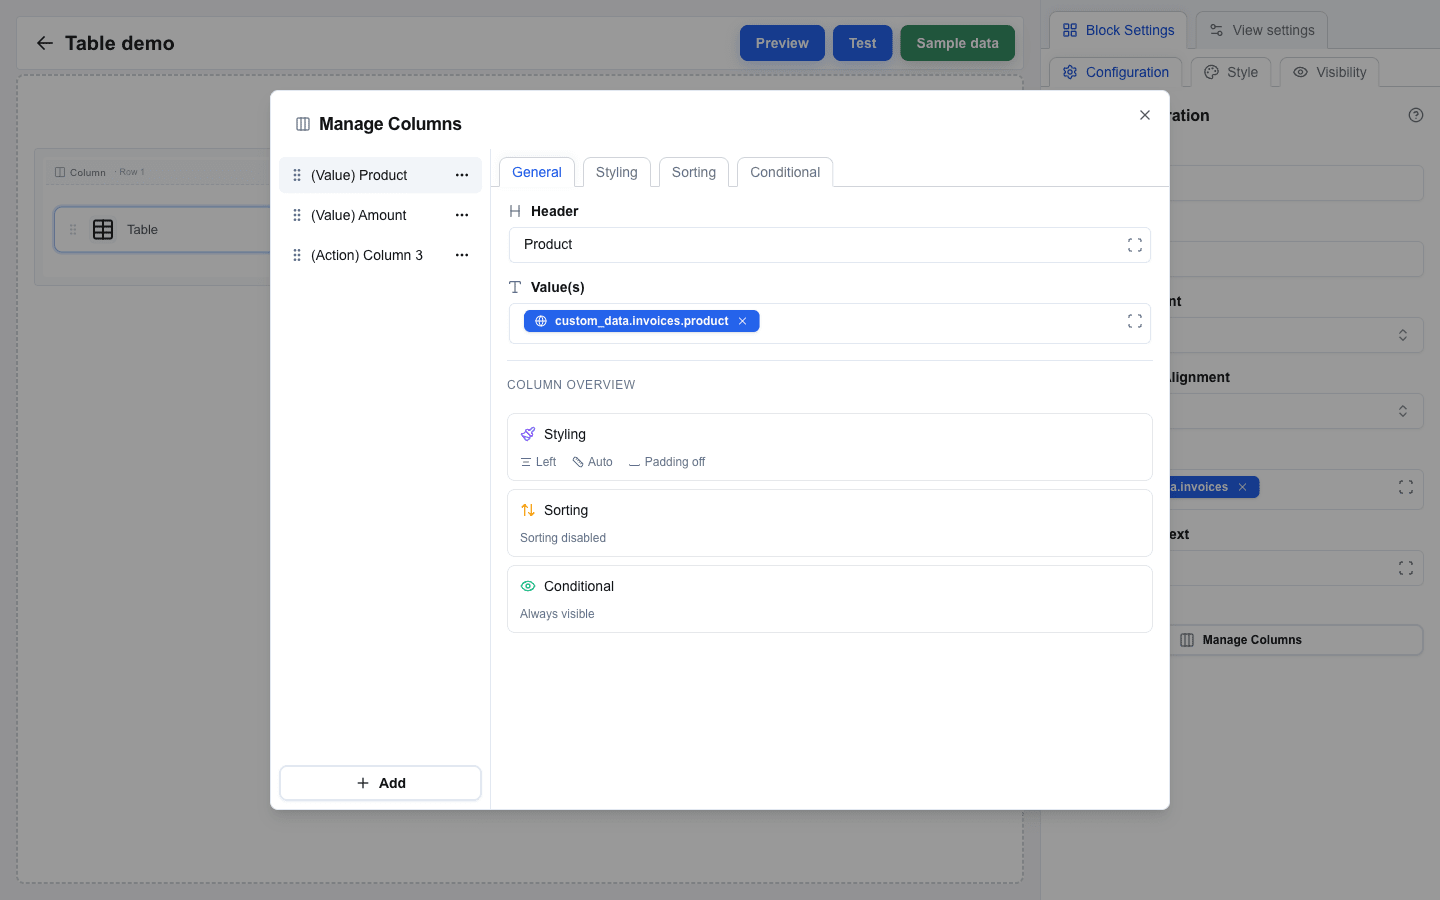Open the Sorting overview card
Image resolution: width=1440 pixels, height=900 pixels.
(830, 523)
